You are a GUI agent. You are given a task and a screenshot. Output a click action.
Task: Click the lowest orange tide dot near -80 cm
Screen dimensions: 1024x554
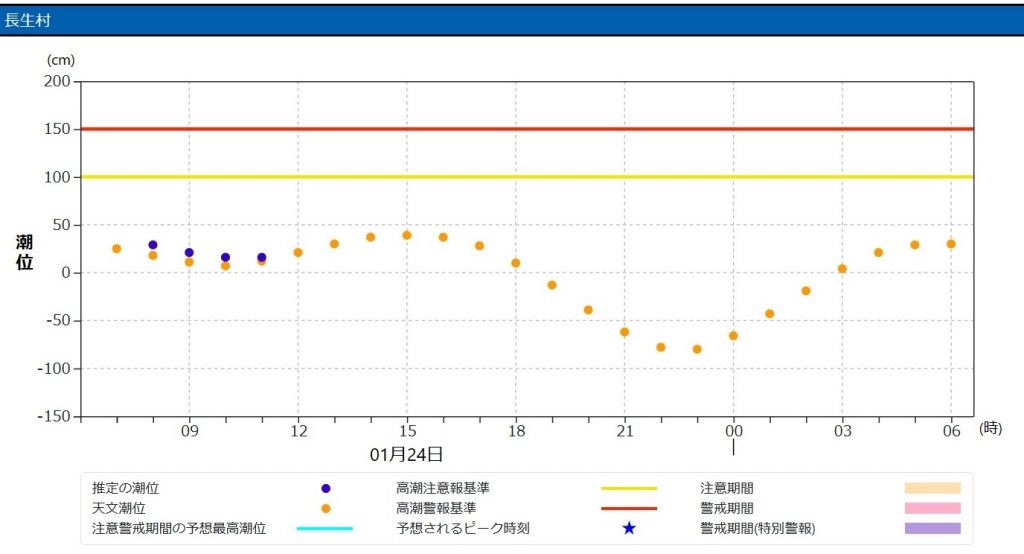(697, 350)
